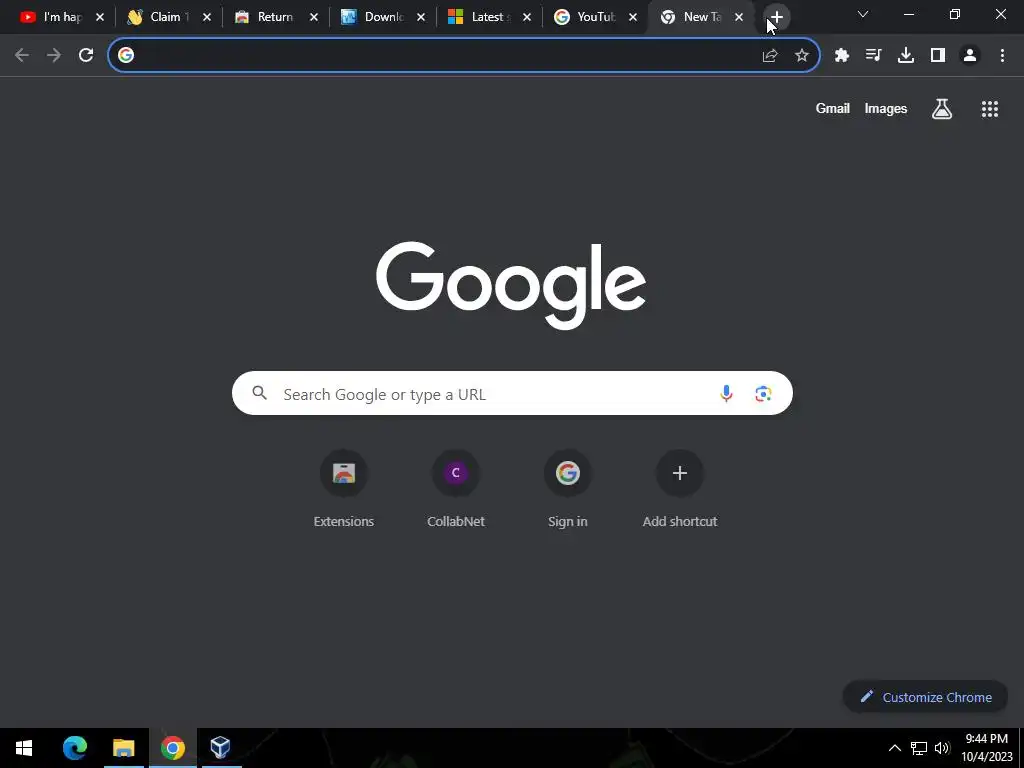Launch Microsoft Edge from taskbar
The width and height of the screenshot is (1024, 768).
(x=74, y=748)
